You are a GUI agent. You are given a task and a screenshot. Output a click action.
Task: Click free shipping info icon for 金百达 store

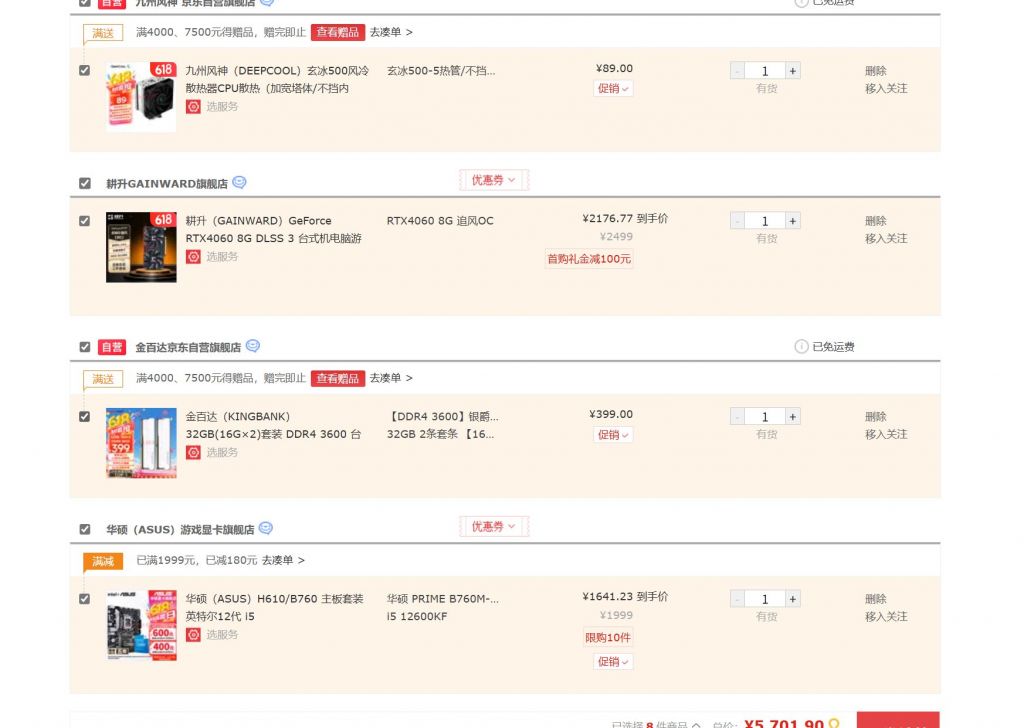[801, 347]
